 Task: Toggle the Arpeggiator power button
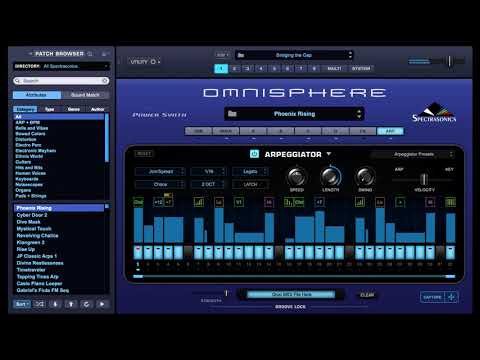coord(254,154)
